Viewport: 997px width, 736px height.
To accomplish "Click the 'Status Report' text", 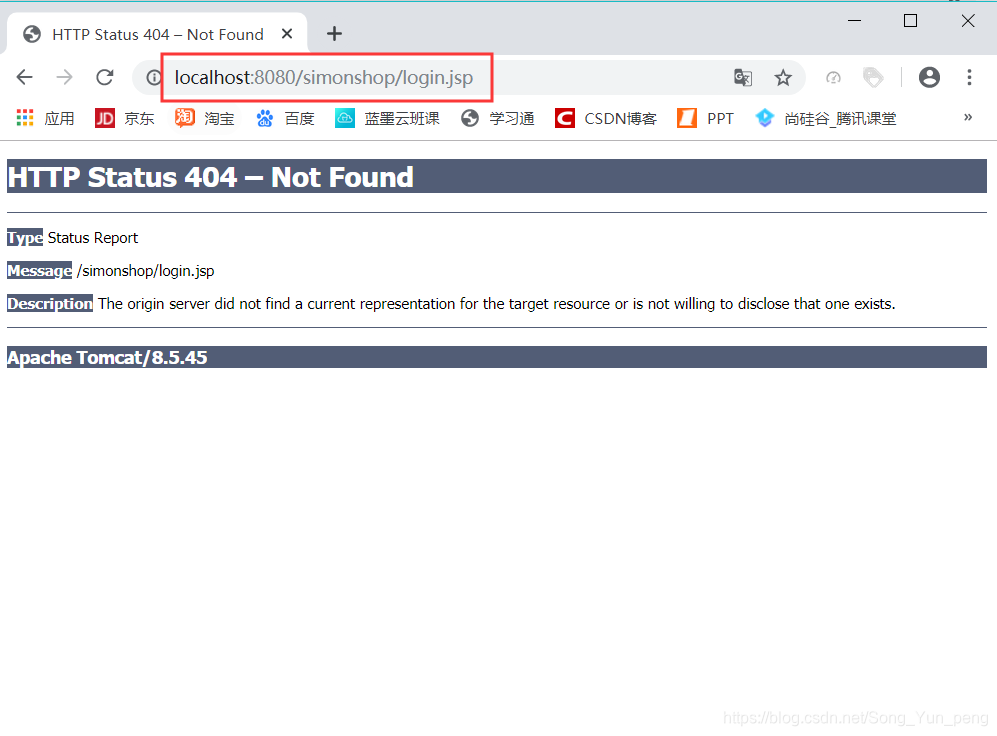I will coord(93,238).
